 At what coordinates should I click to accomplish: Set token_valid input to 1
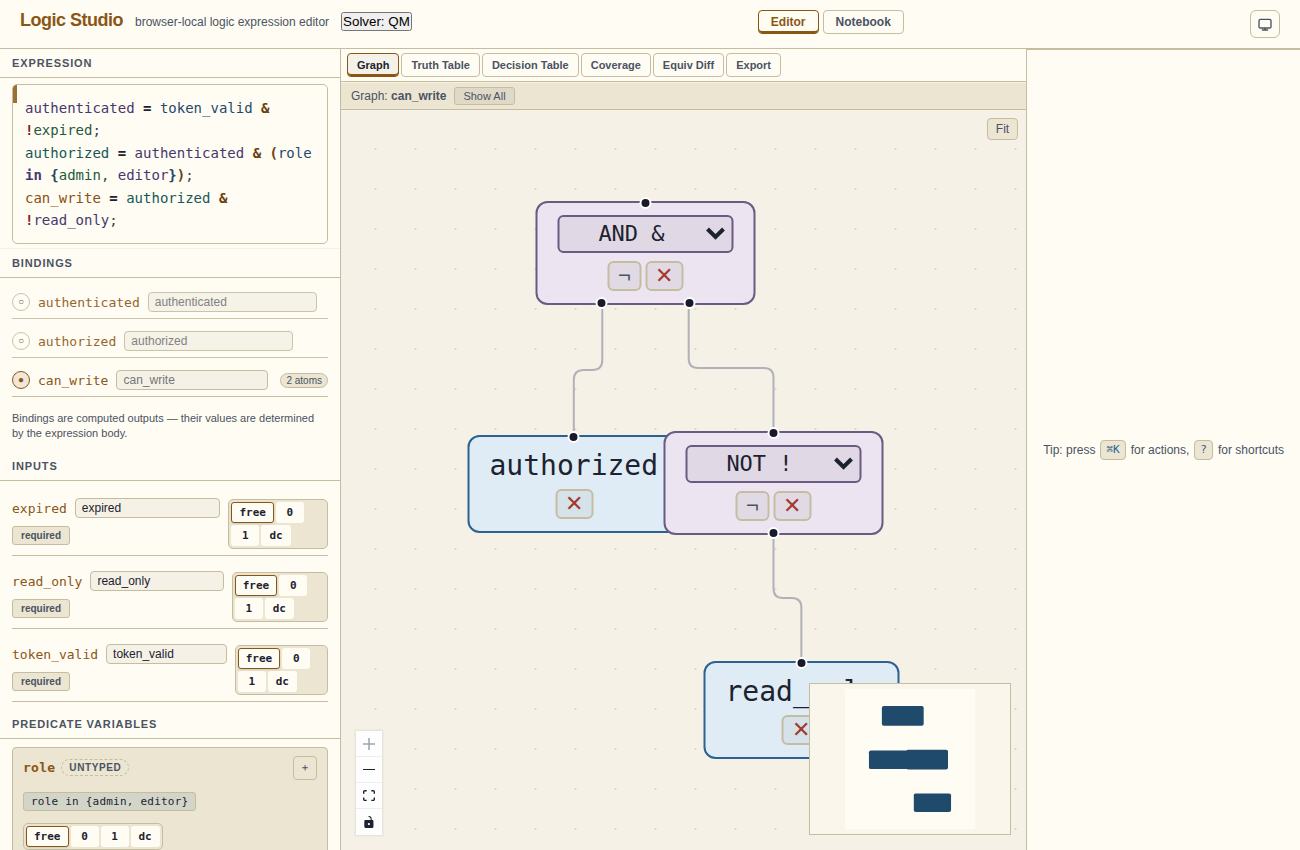251,681
